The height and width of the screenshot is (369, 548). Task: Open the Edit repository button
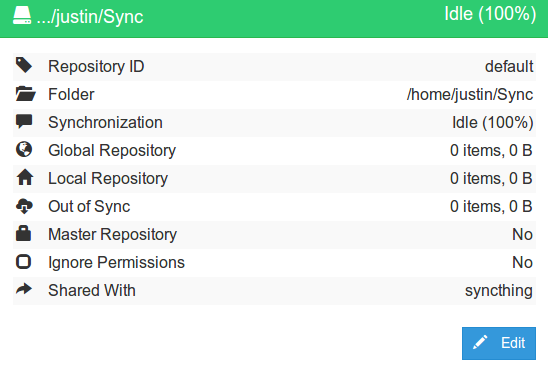pyautogui.click(x=499, y=343)
